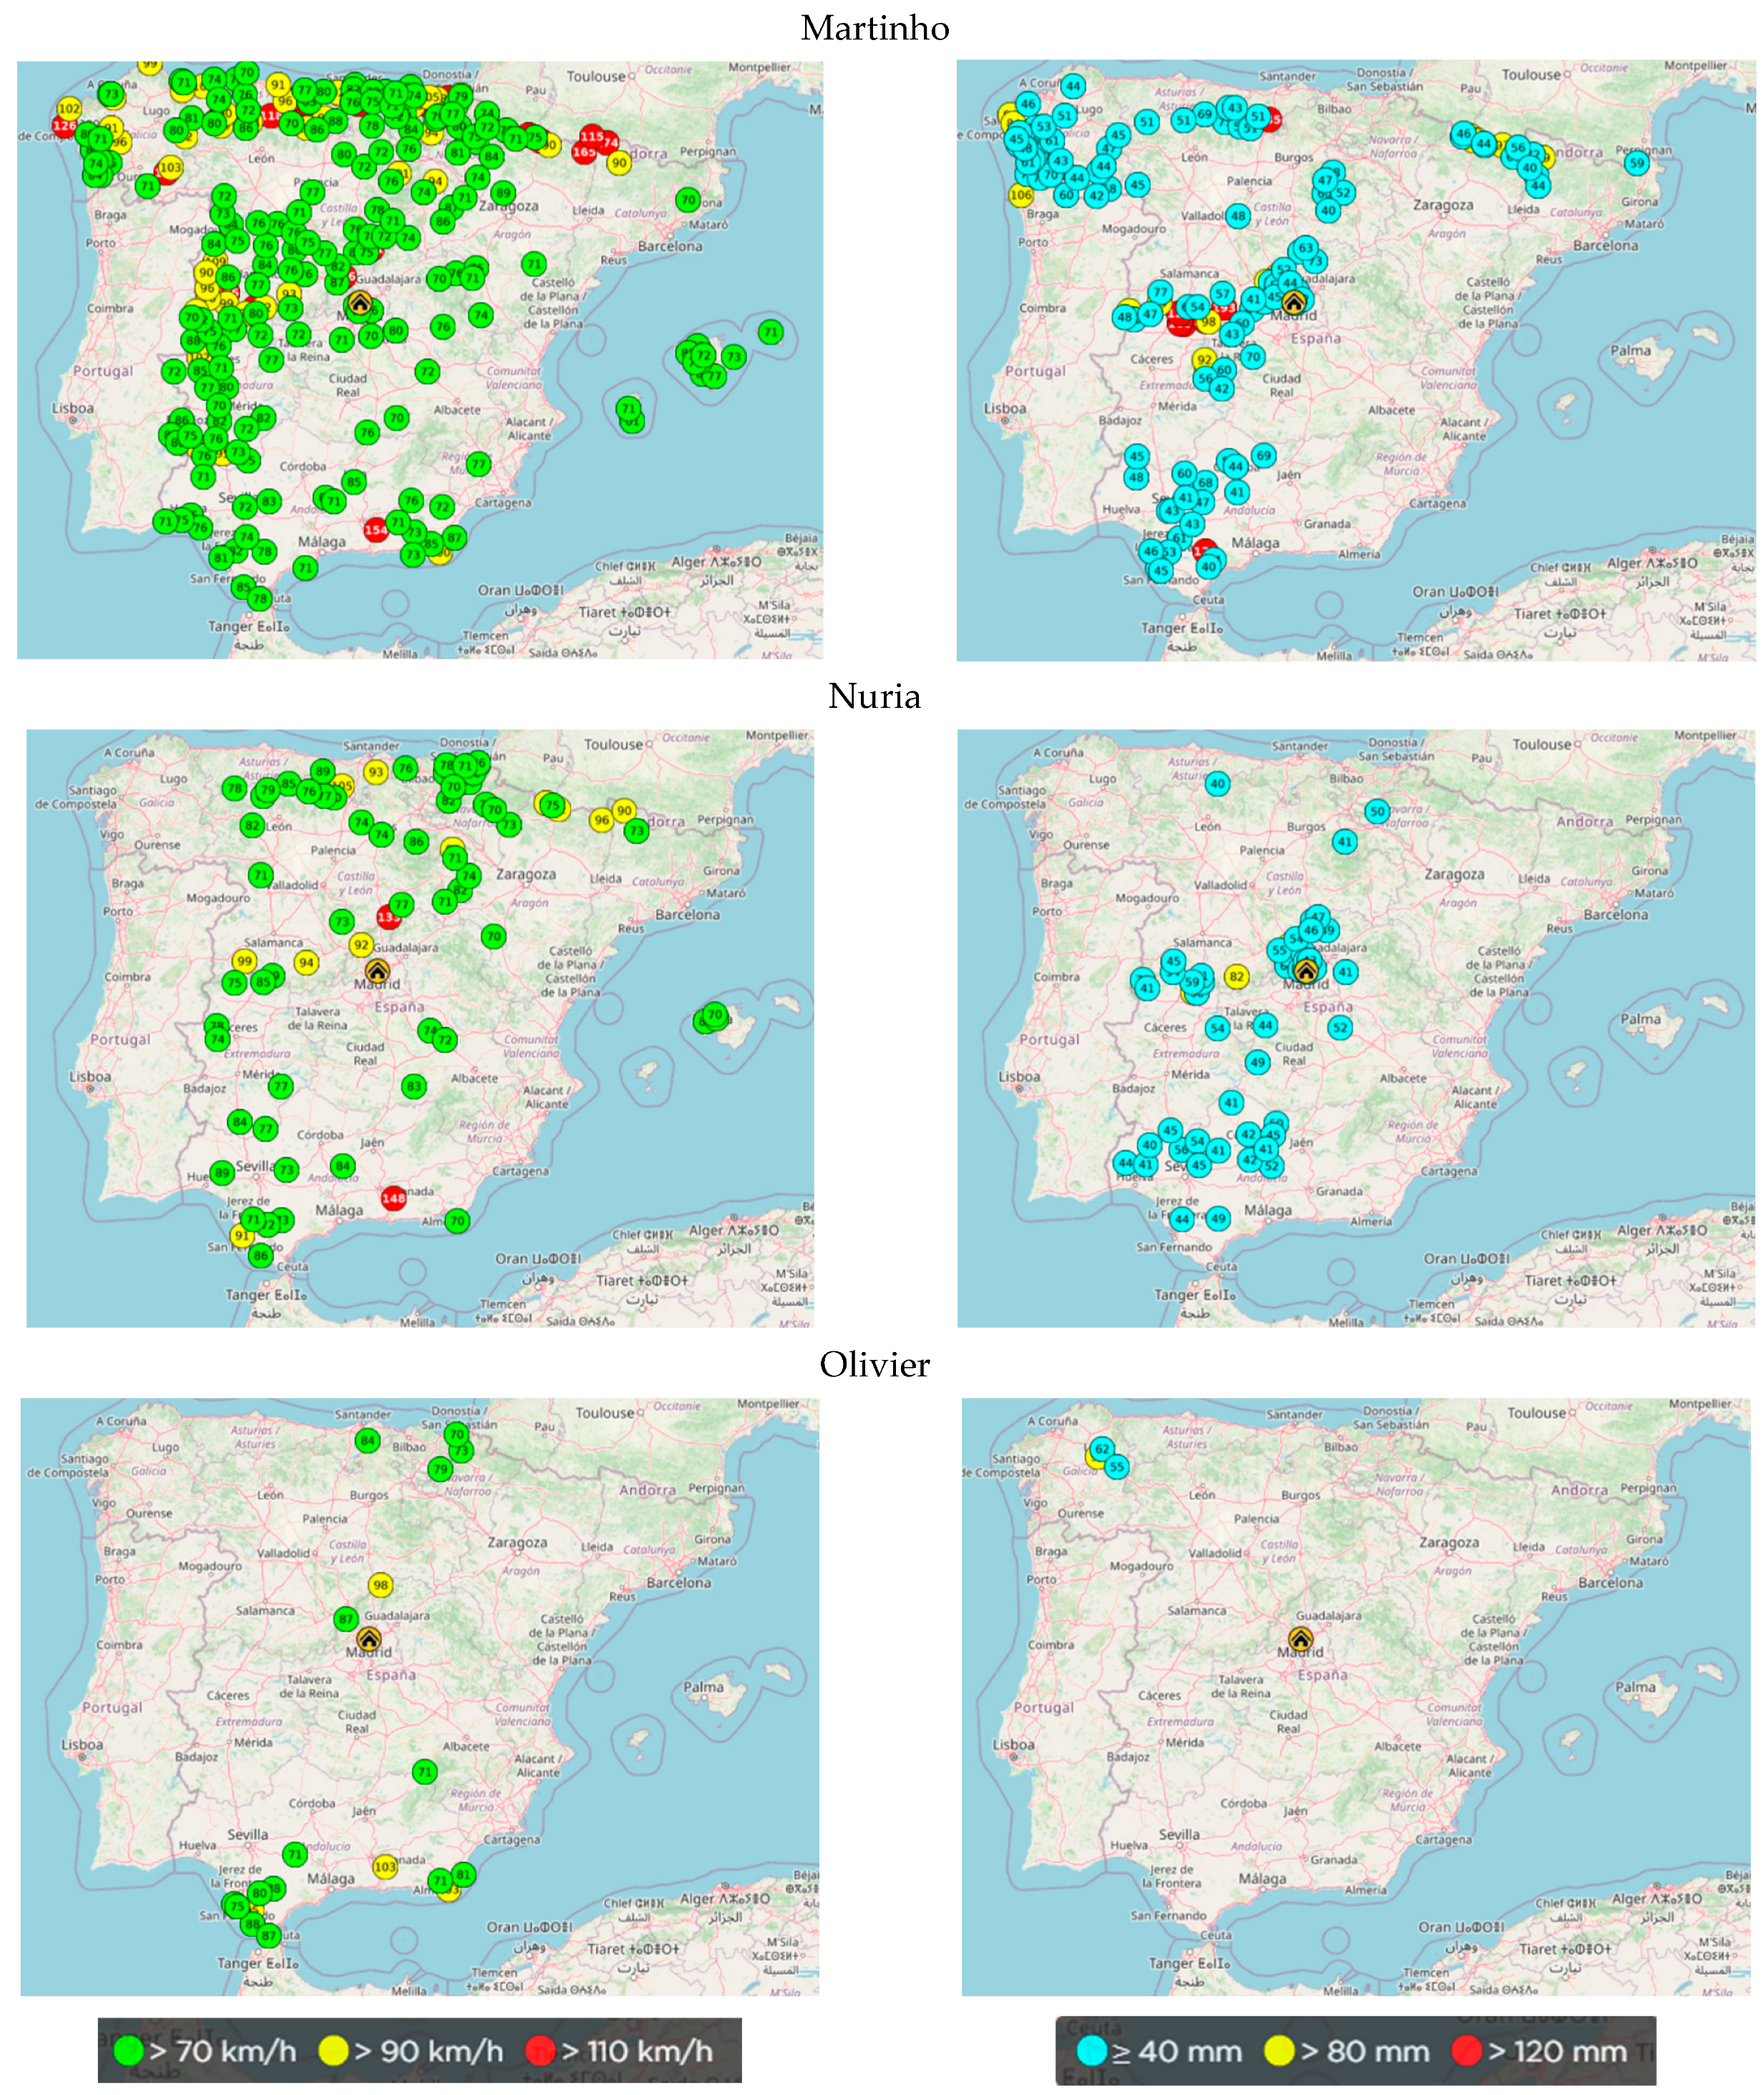Select the yellow > 90 km/h legend swatch
The height and width of the screenshot is (2095, 1764).
pos(333,2050)
